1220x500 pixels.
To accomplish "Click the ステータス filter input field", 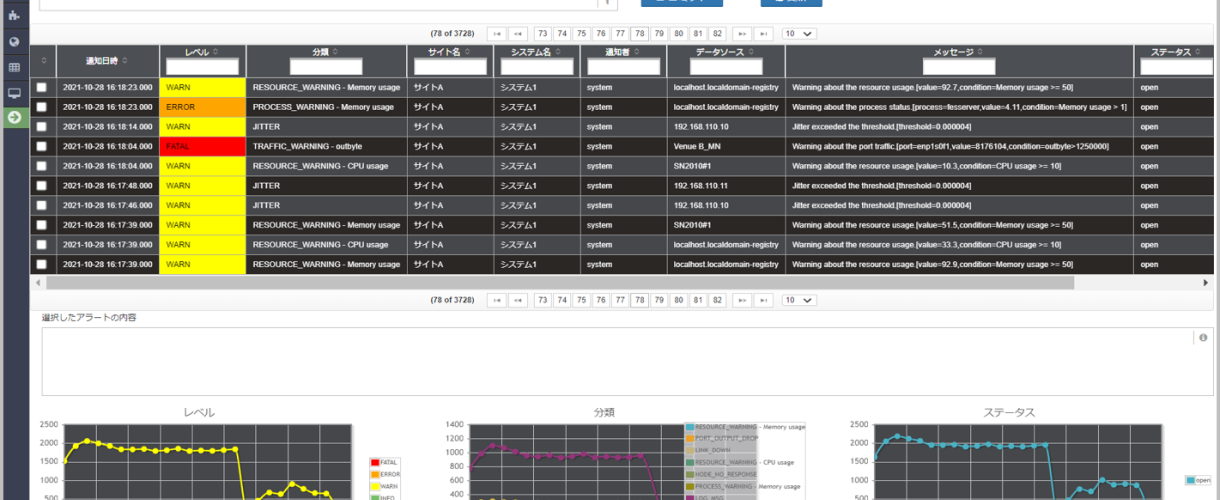I will [x=1177, y=67].
